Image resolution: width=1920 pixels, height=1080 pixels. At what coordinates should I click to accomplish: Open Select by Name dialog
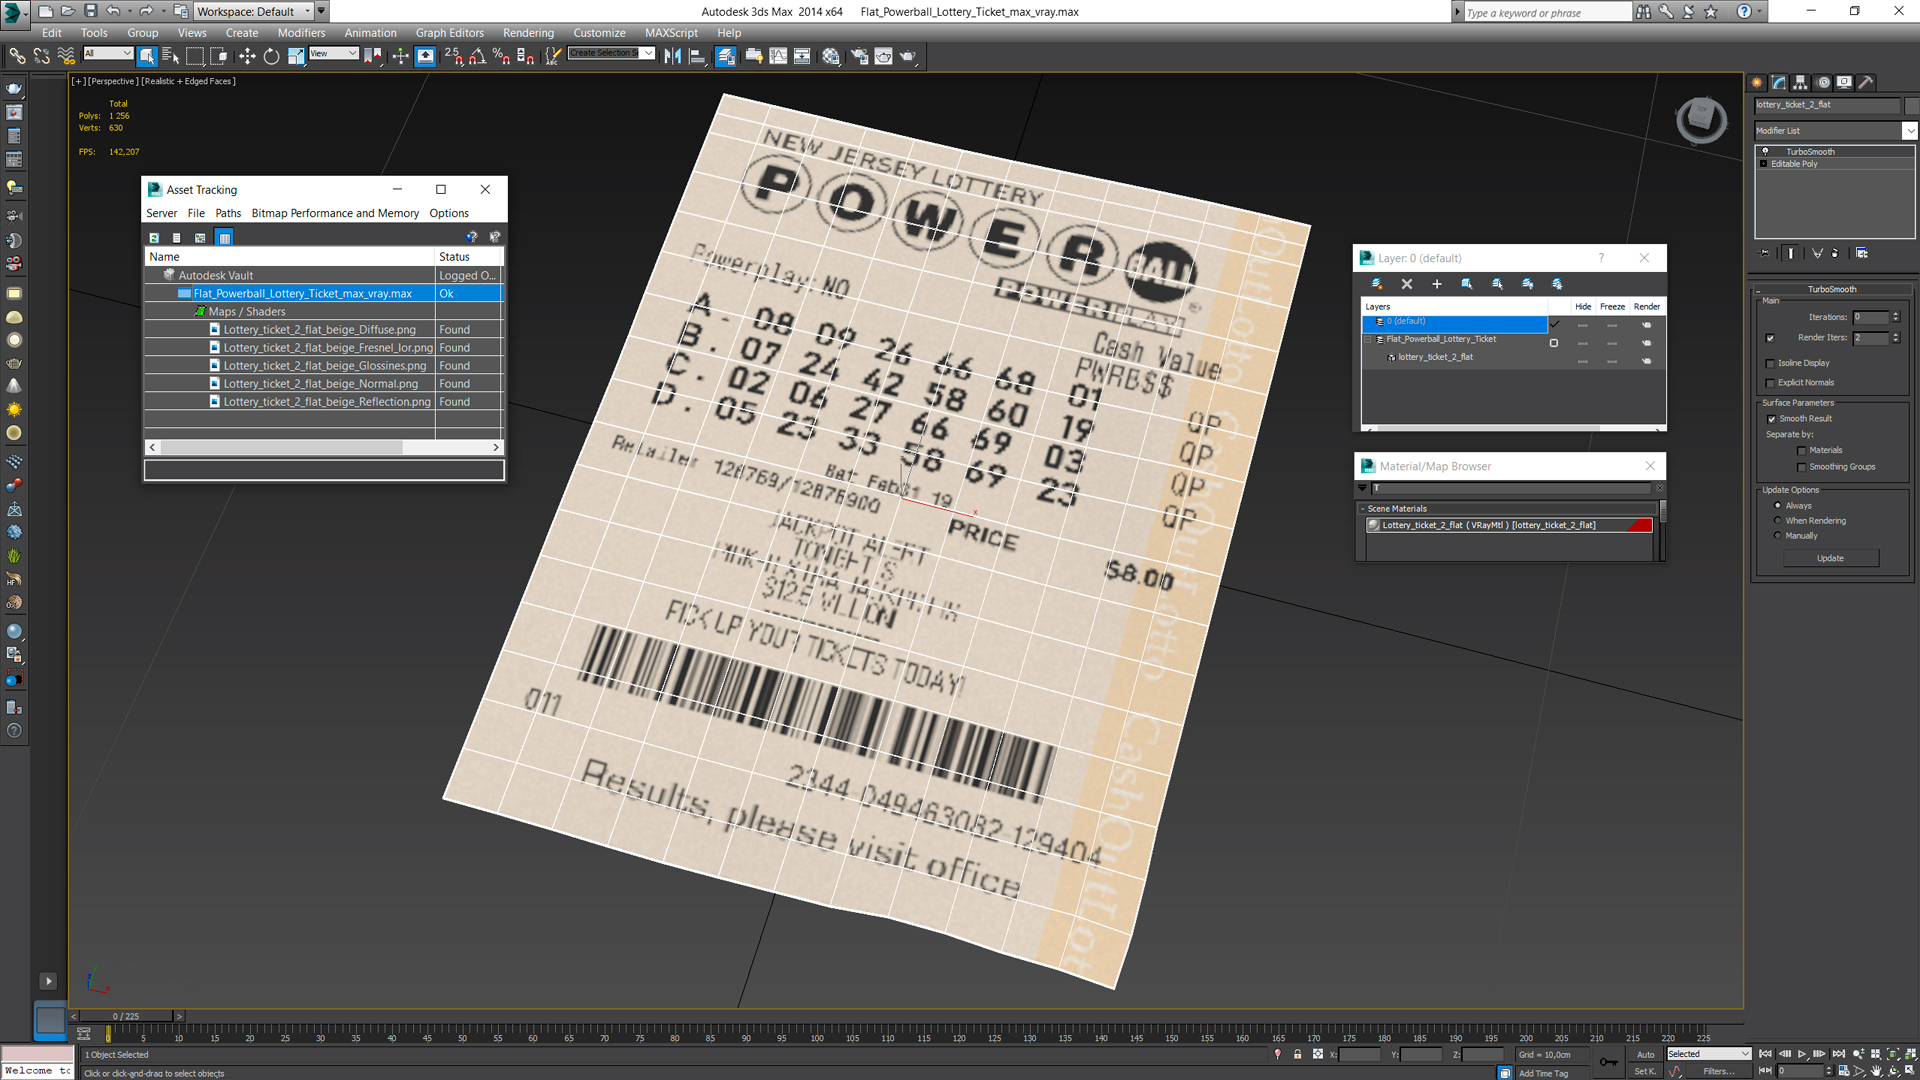[170, 56]
